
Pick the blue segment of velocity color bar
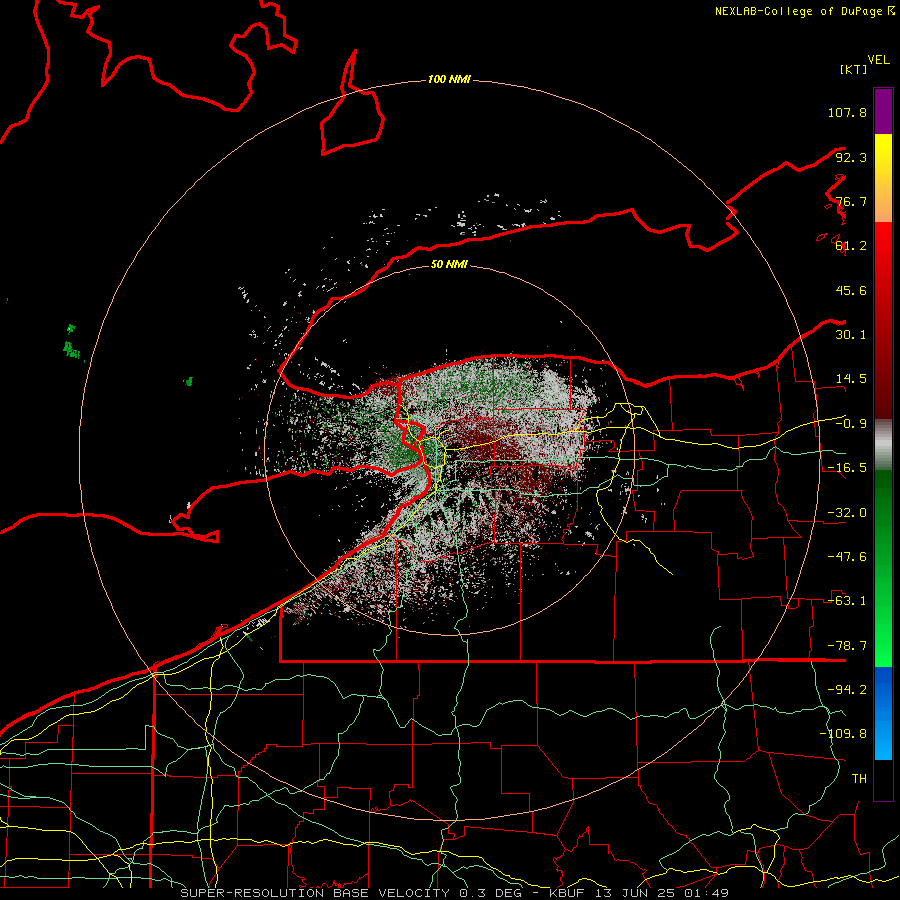(883, 713)
